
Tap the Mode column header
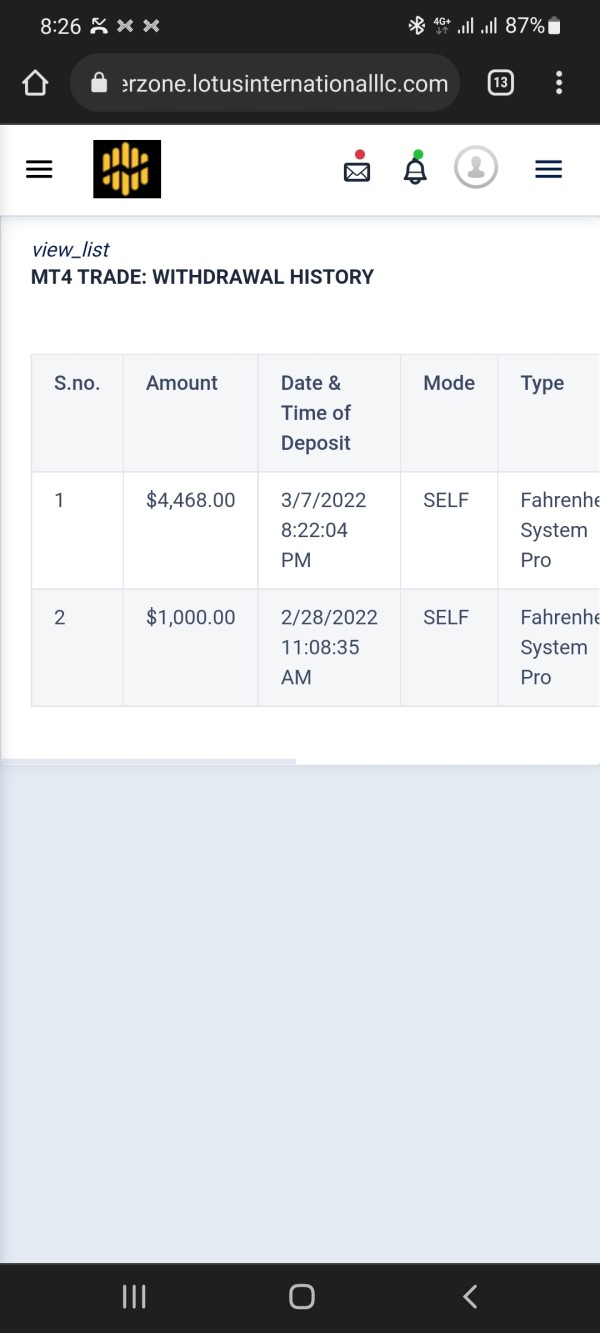449,383
